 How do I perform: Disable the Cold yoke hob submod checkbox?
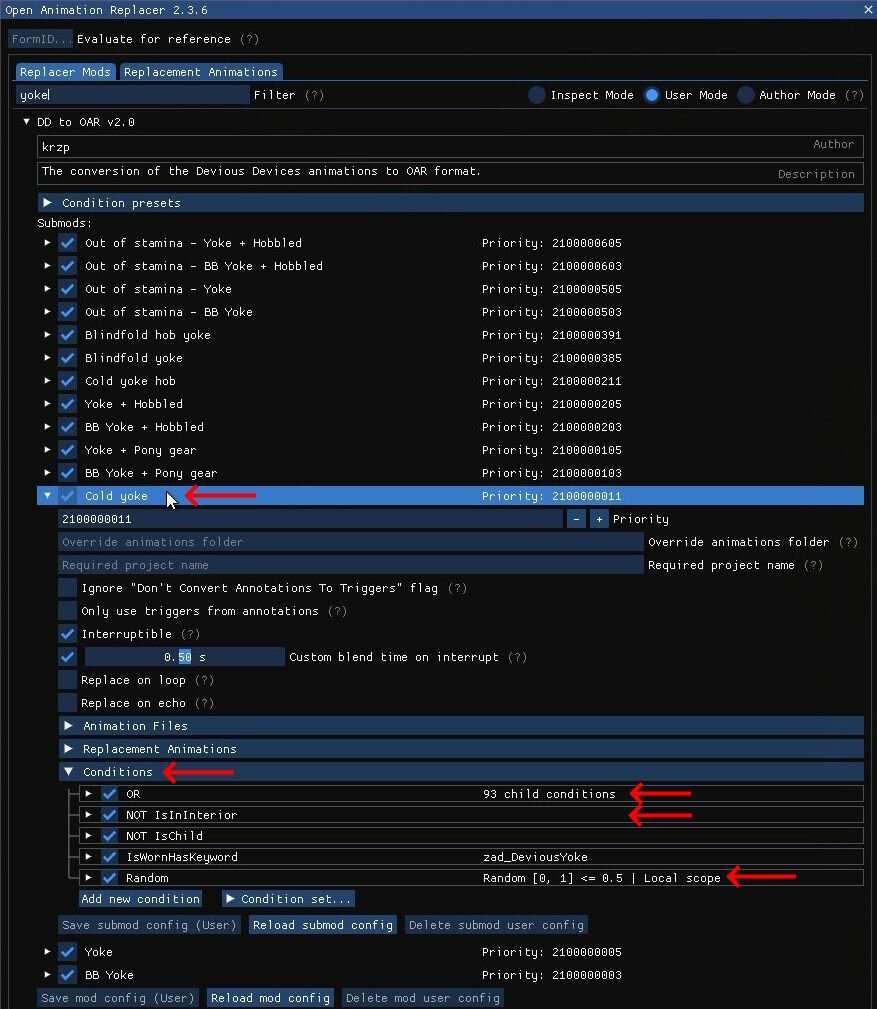click(x=66, y=381)
